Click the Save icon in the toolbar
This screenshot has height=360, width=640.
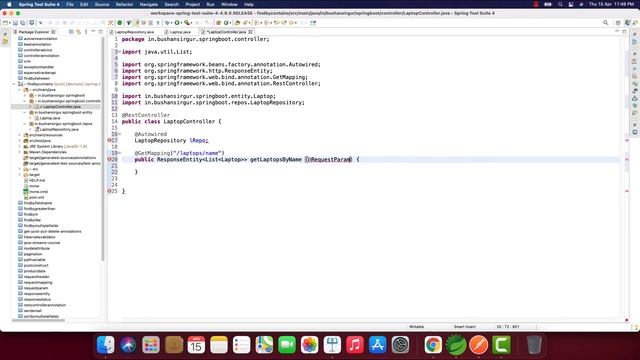(x=16, y=23)
